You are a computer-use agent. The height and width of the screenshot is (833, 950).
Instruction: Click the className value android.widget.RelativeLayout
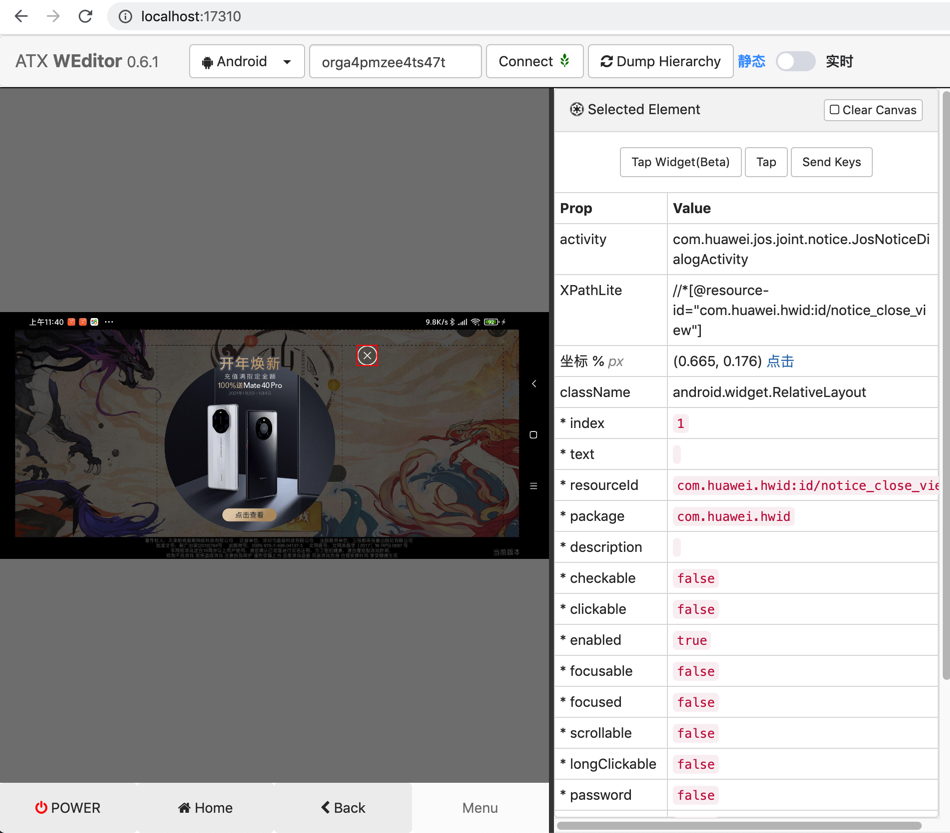(x=769, y=392)
